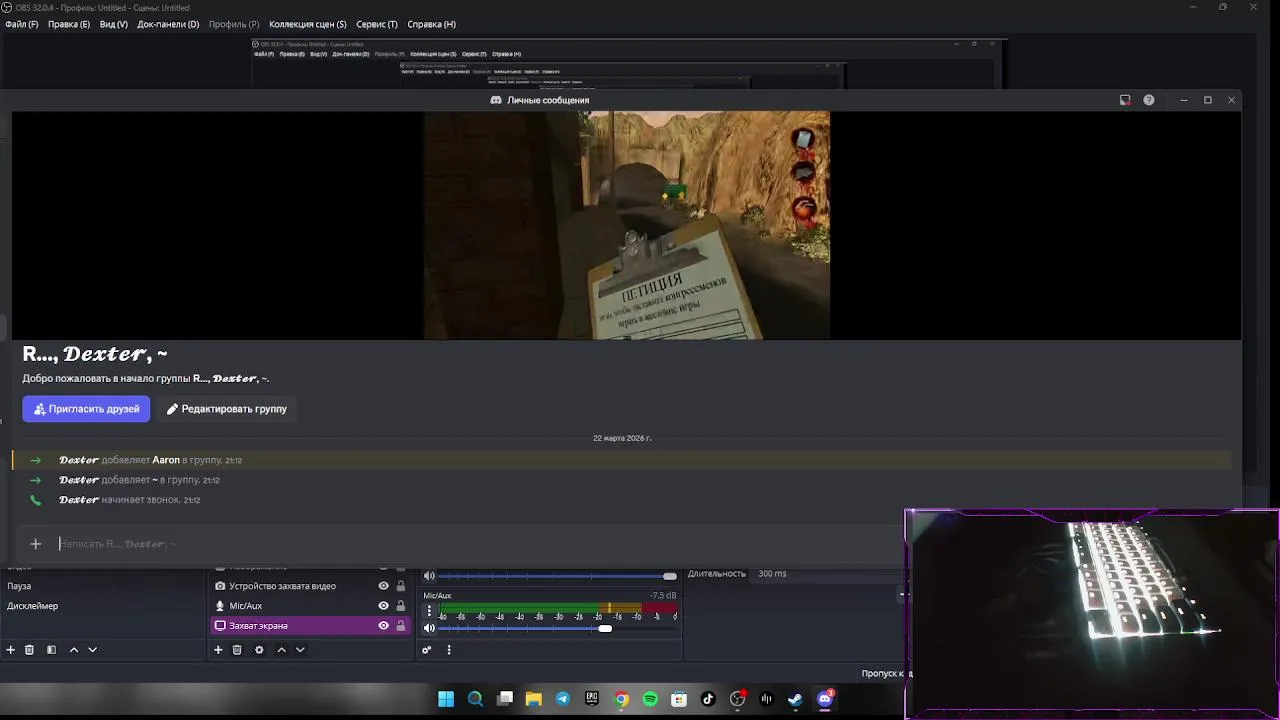Click the Пригласить друзей button in Discord
This screenshot has width=1280, height=720.
(x=86, y=409)
